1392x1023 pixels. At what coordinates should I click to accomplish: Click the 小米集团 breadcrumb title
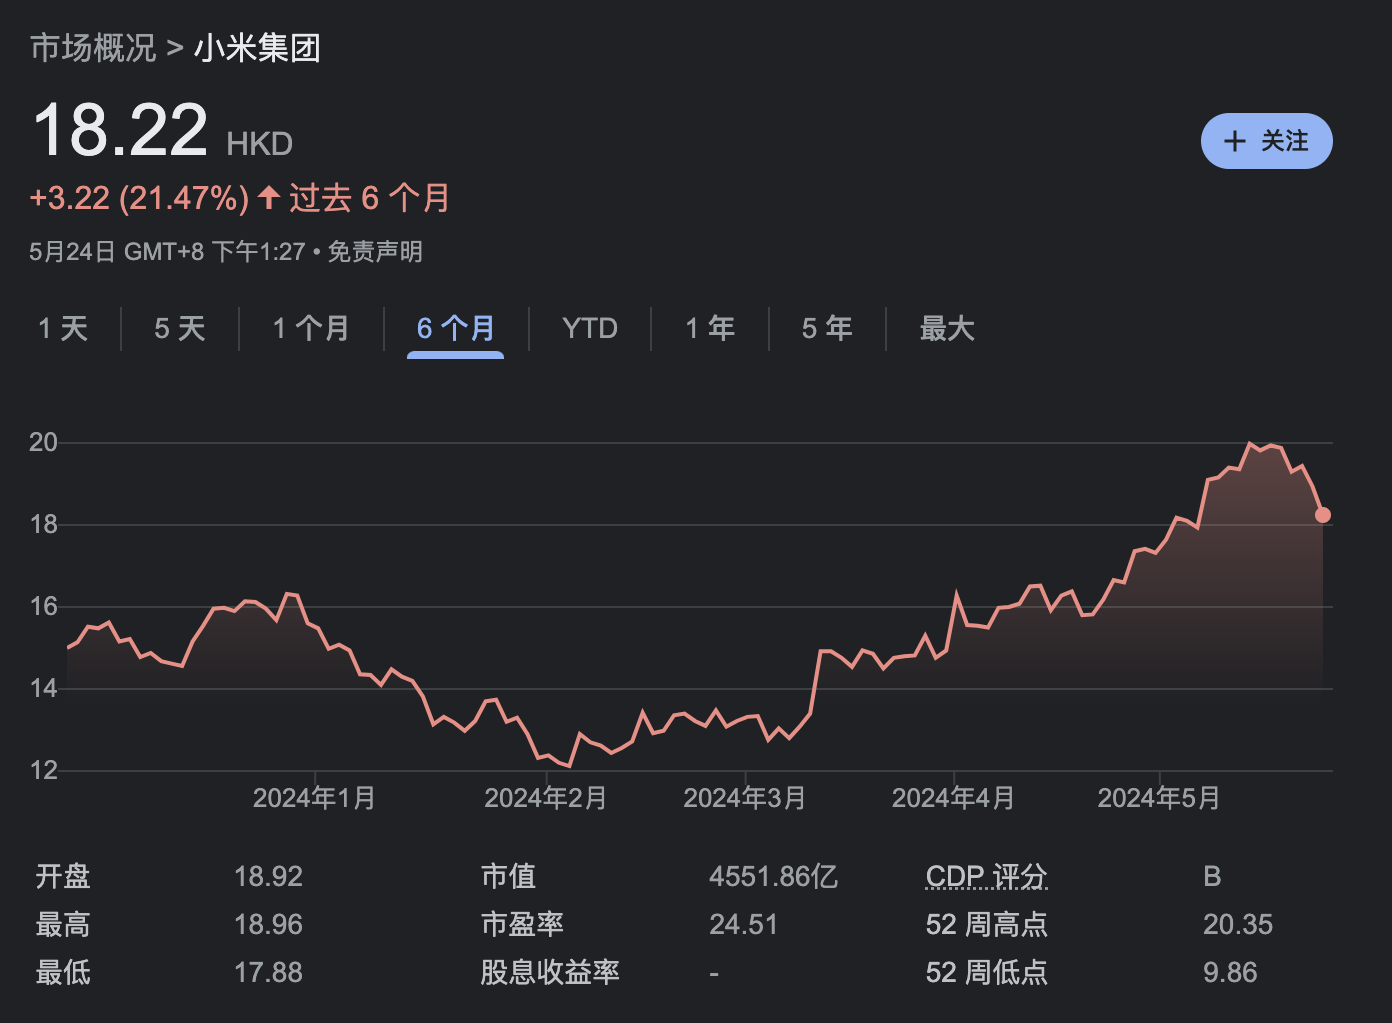pos(257,48)
